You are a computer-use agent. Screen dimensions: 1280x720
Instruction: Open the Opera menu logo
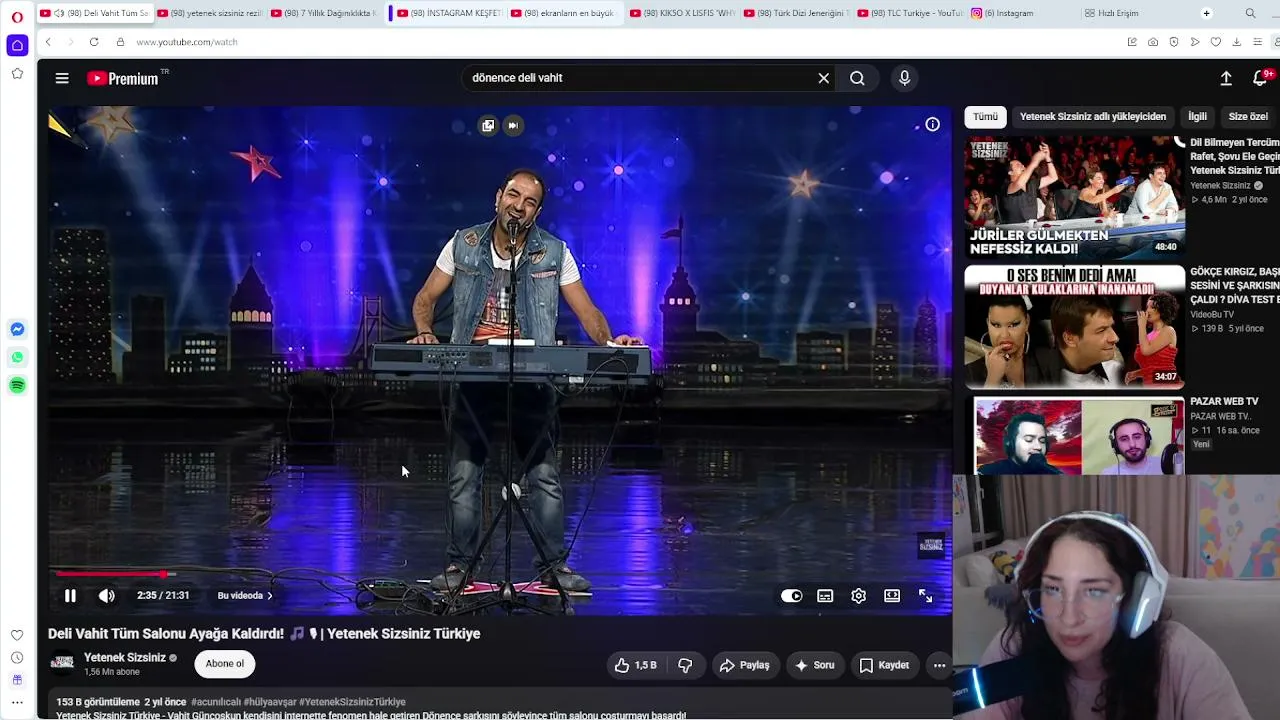17,17
